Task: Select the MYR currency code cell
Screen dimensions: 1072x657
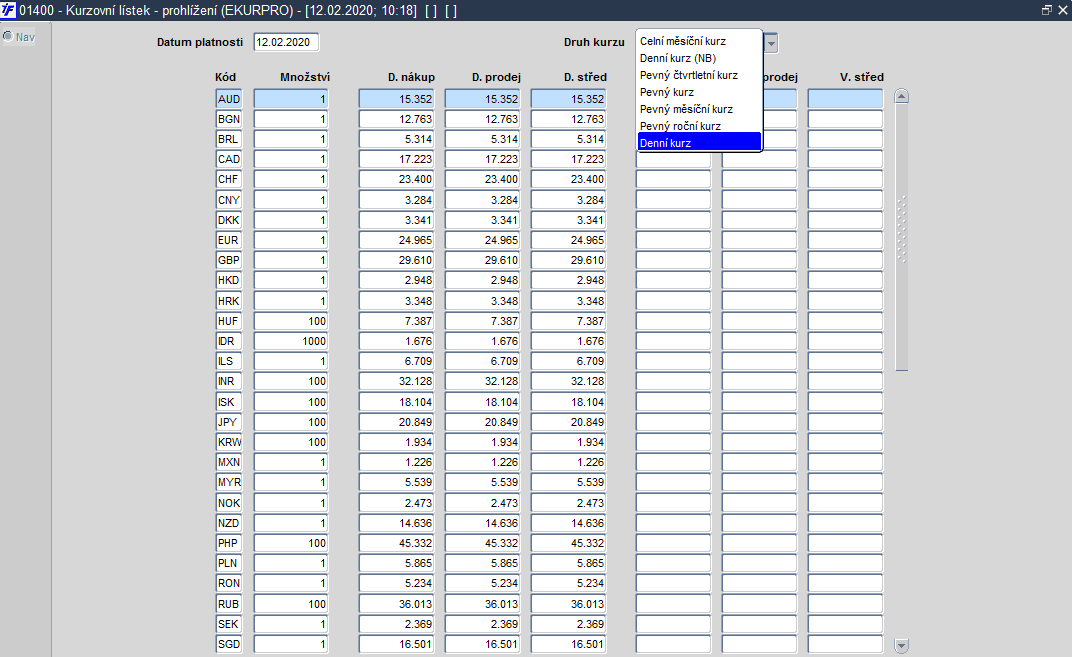Action: click(228, 482)
